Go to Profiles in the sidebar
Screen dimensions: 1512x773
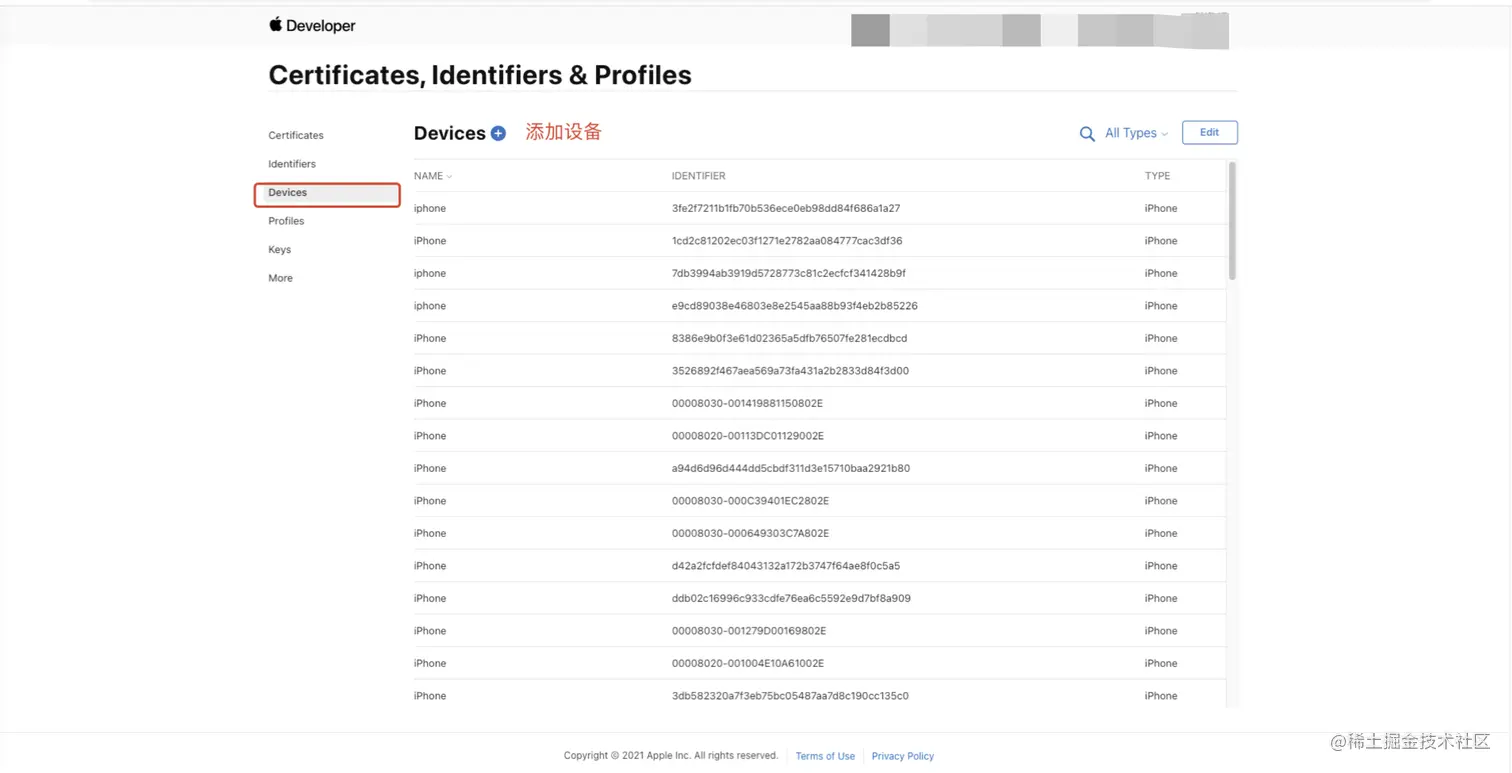coord(286,221)
